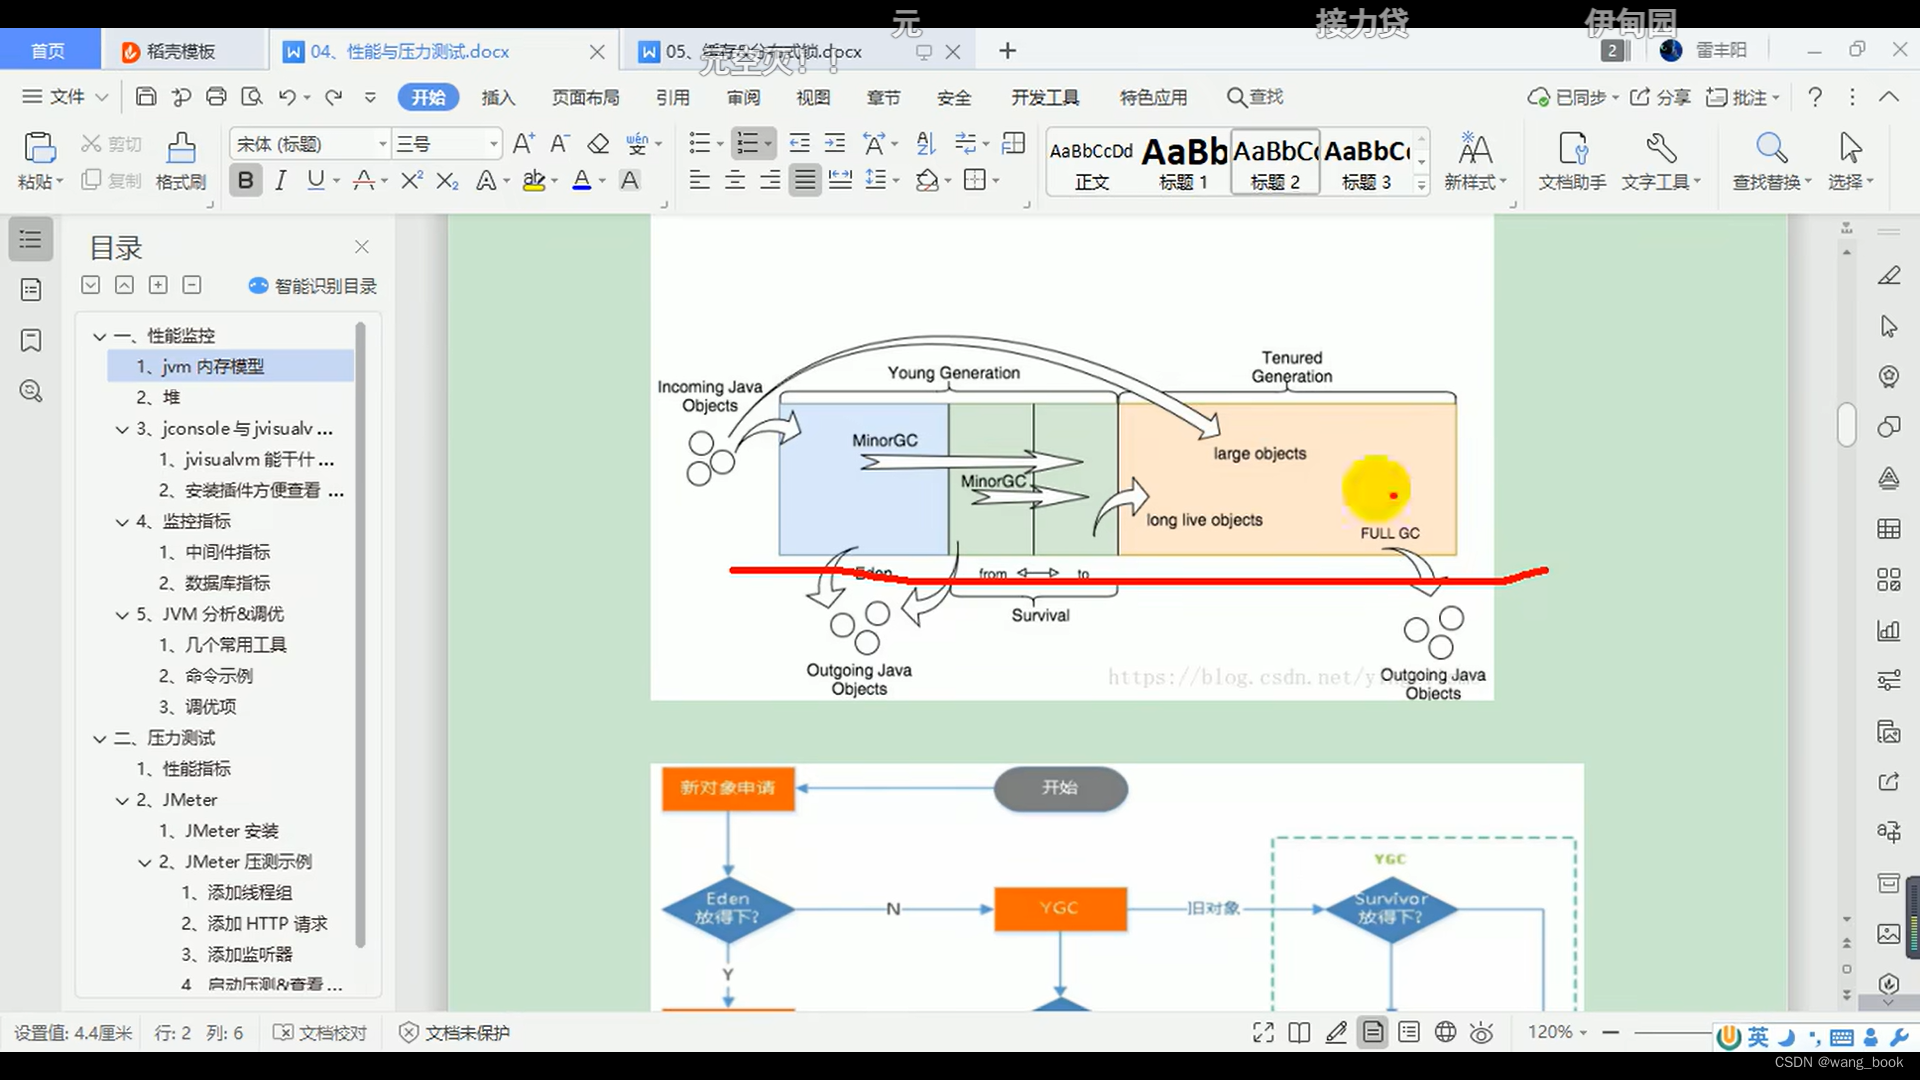Screen dimensions: 1920x1080
Task: Click the Find and Replace (查找替换) magnifier
Action: coord(1771,148)
